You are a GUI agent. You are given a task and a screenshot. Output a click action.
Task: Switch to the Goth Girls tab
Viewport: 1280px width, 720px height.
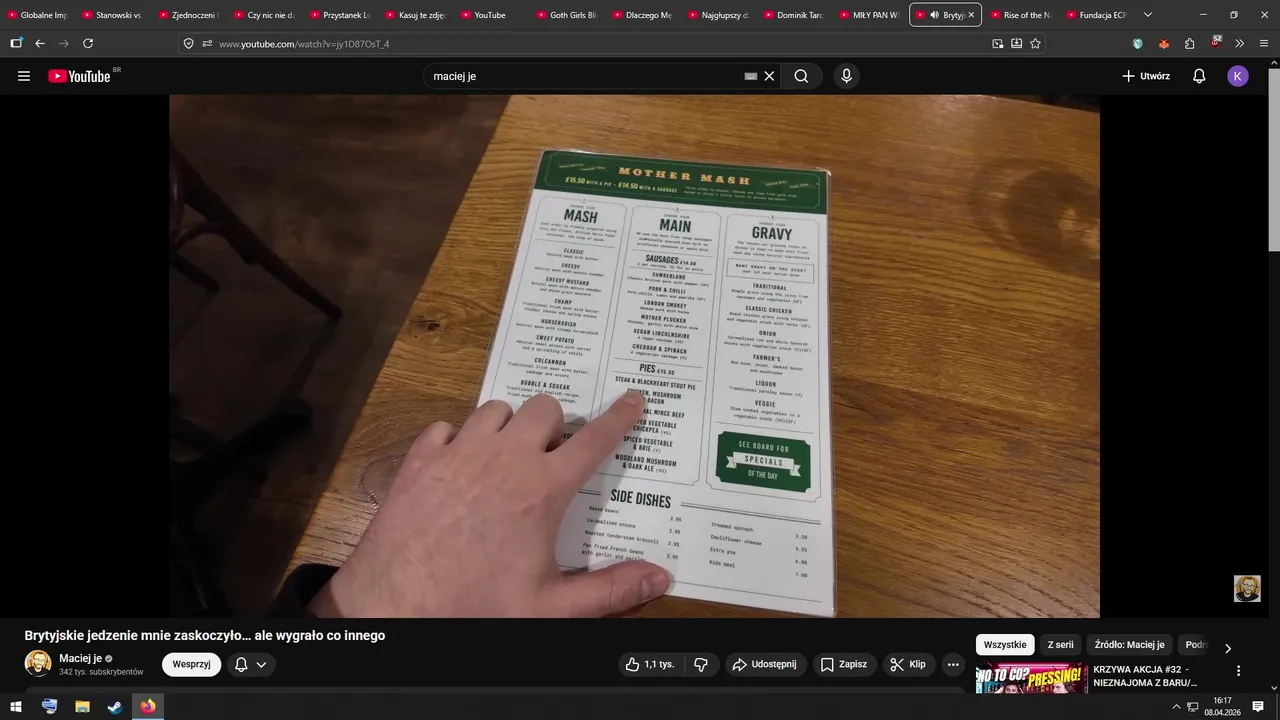click(566, 15)
